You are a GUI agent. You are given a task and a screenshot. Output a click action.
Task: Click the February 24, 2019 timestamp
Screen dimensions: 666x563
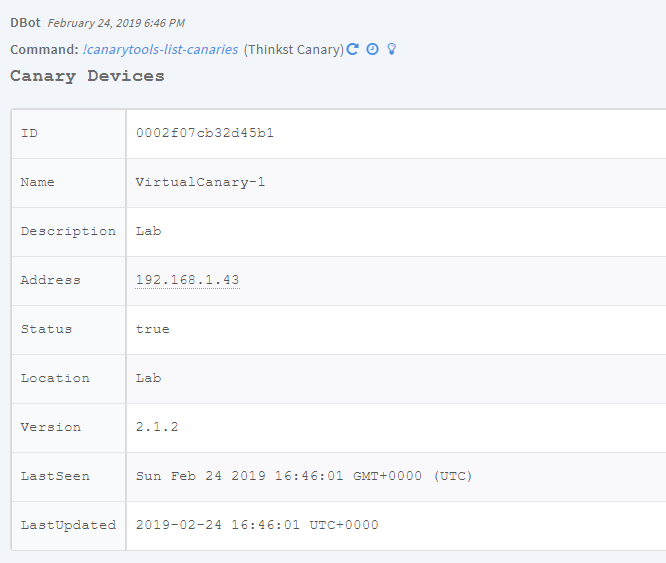click(116, 23)
